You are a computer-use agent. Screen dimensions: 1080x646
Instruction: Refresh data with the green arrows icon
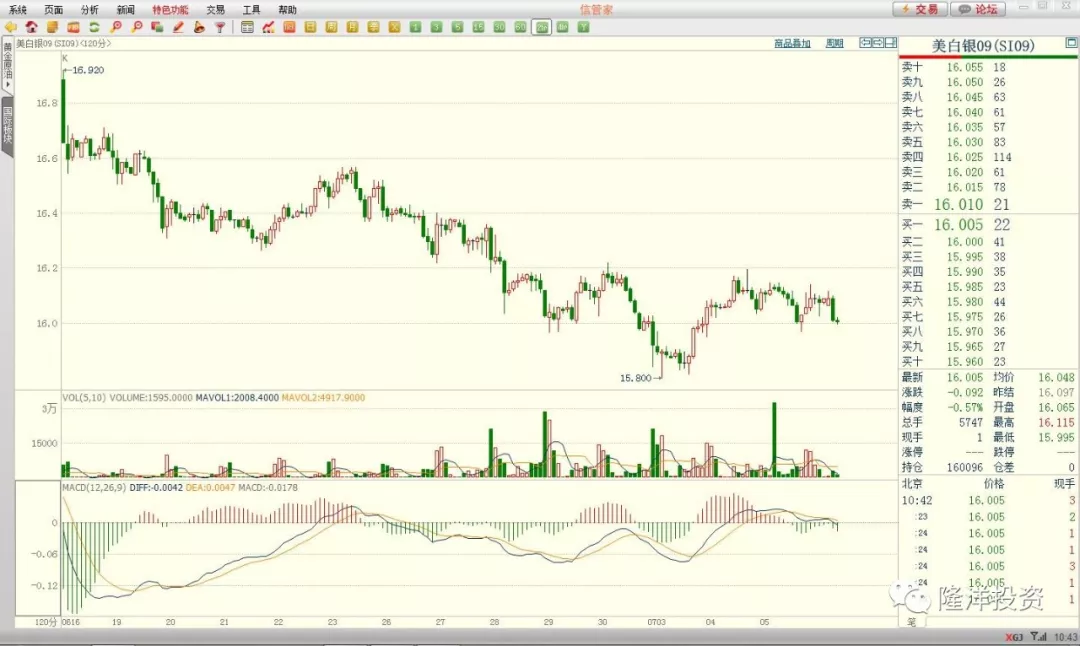point(94,27)
